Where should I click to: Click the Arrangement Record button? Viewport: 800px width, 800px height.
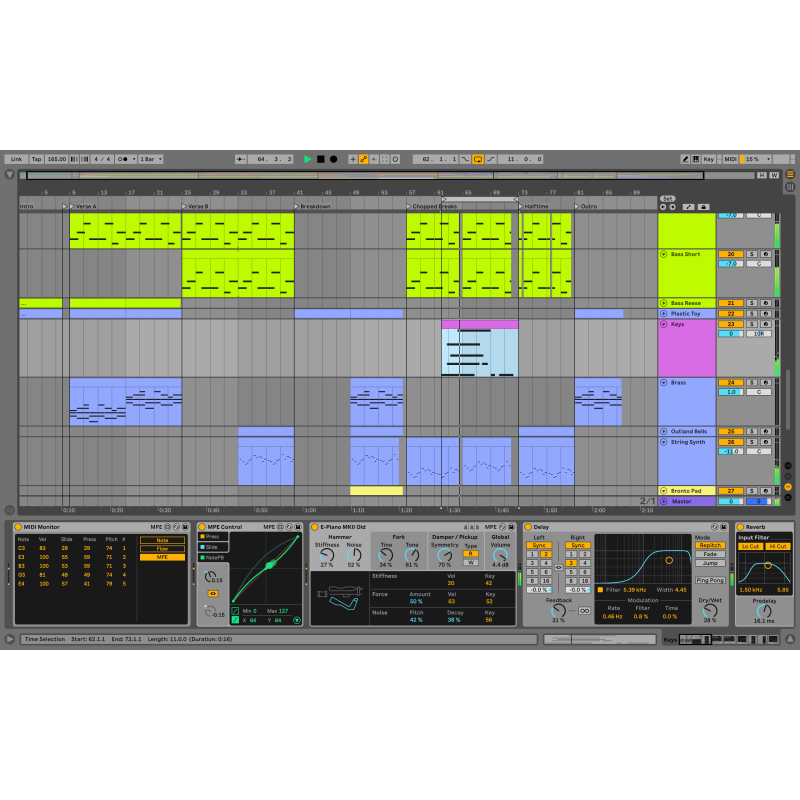coord(333,159)
